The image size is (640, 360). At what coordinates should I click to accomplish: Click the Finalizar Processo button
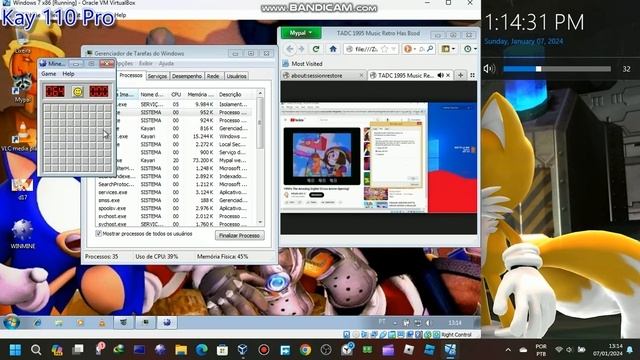click(239, 236)
